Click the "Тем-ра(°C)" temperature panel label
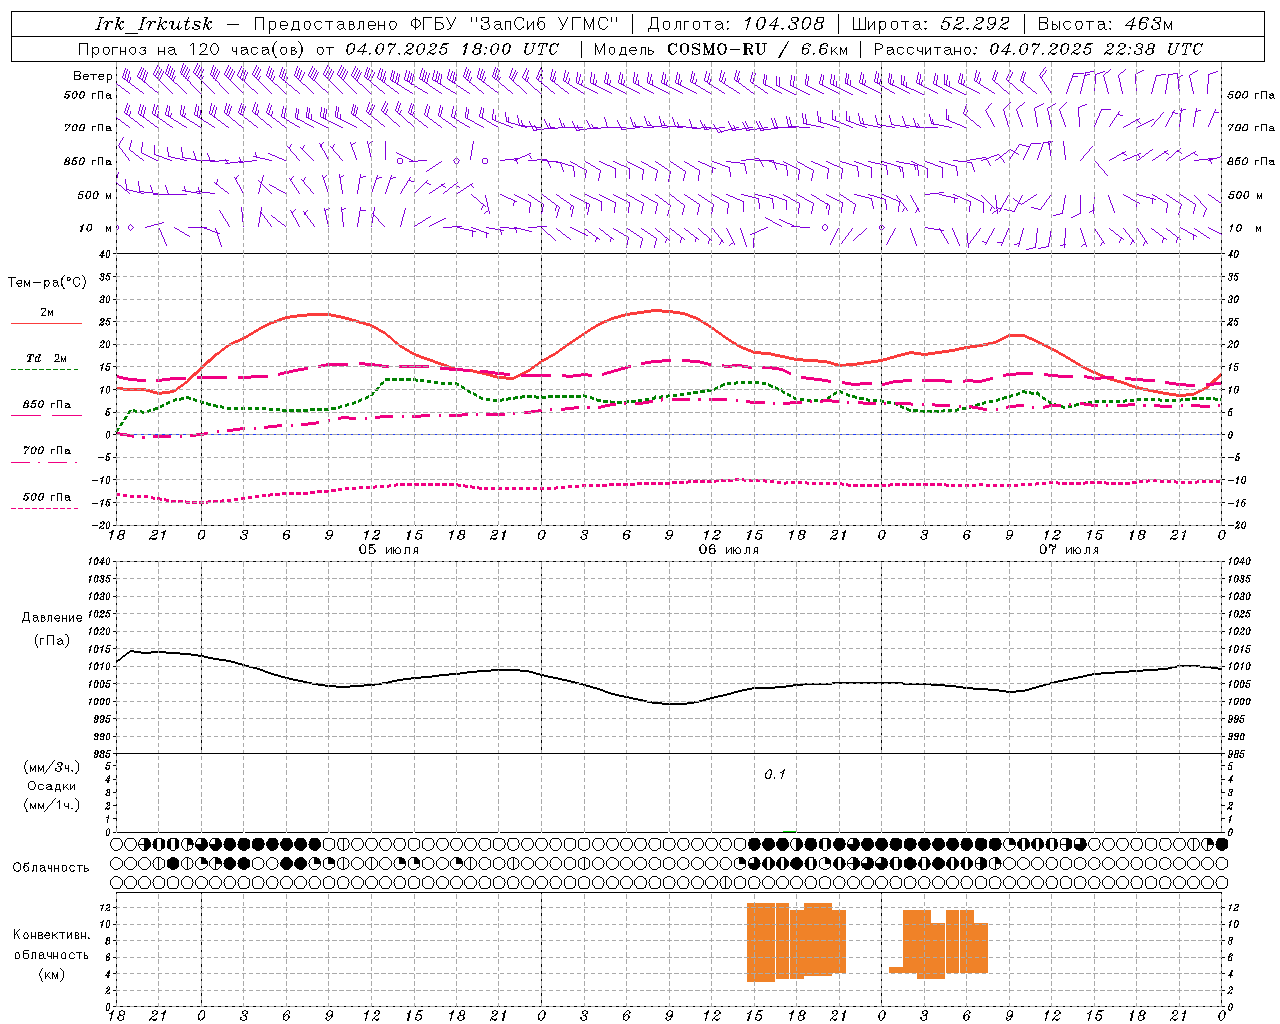Viewport: 1280px width, 1024px height. pos(47,283)
